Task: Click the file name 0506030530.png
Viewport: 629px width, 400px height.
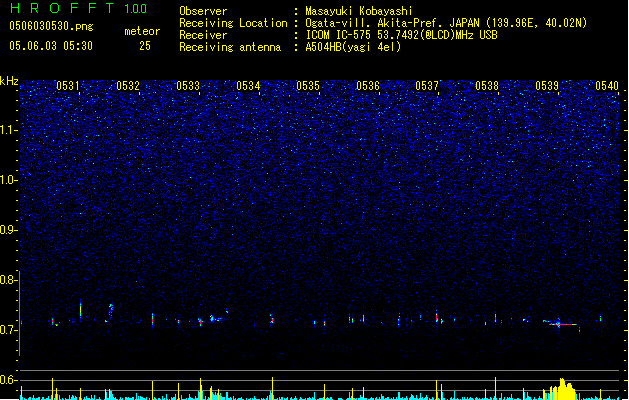Action: pos(51,26)
